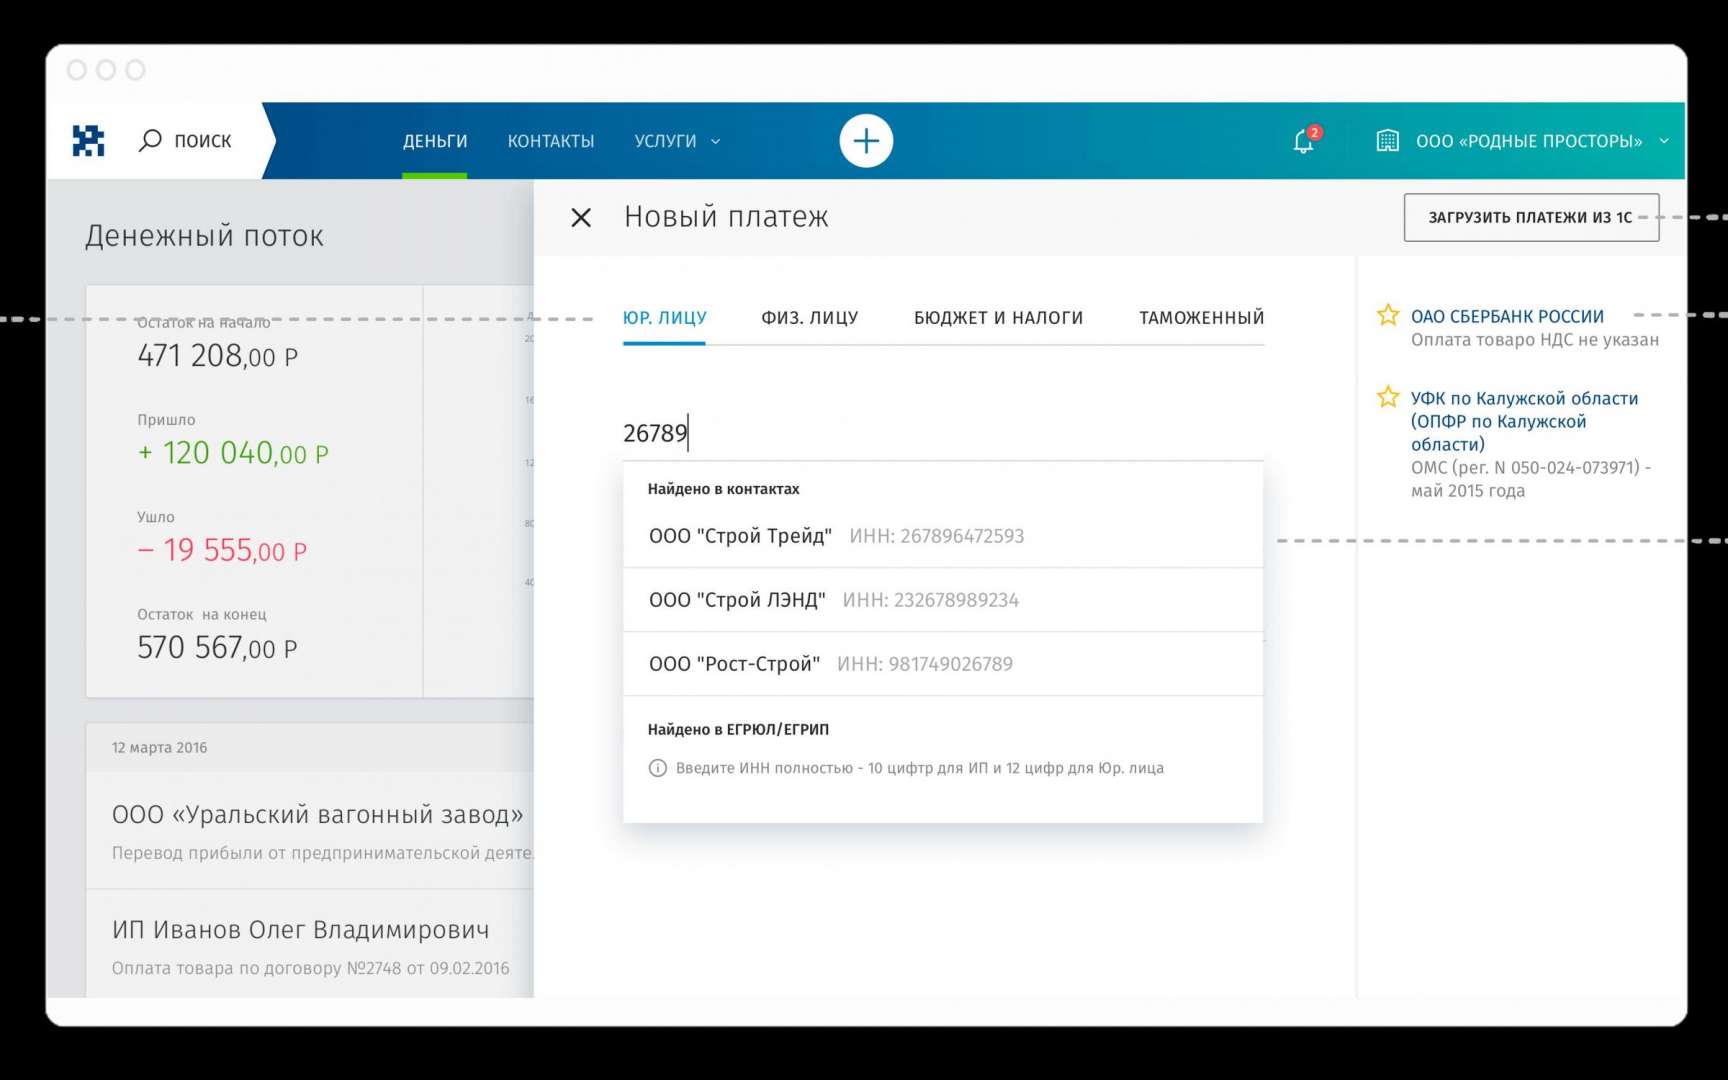
Task: Open УФК по Калужской области favorite payment
Action: 1524,421
